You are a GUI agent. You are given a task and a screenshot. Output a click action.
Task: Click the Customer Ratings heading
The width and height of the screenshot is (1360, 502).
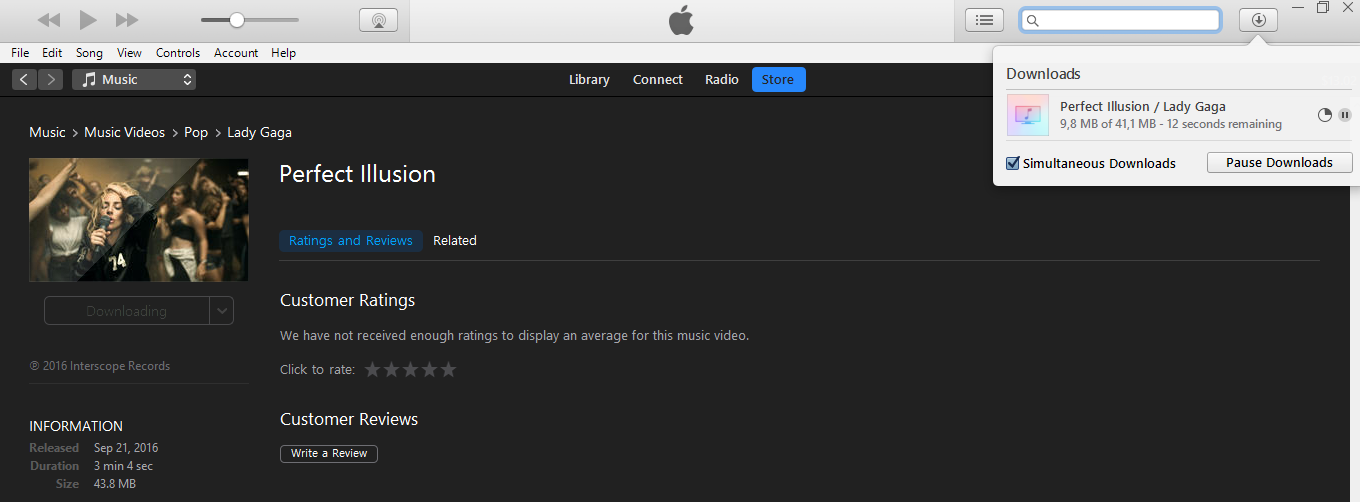[347, 300]
